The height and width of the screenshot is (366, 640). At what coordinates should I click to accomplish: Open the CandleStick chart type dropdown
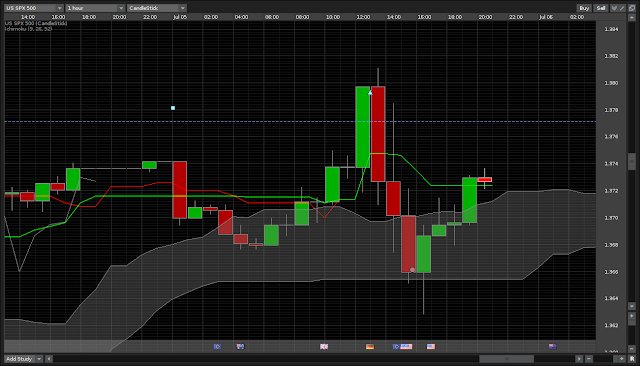(x=157, y=8)
